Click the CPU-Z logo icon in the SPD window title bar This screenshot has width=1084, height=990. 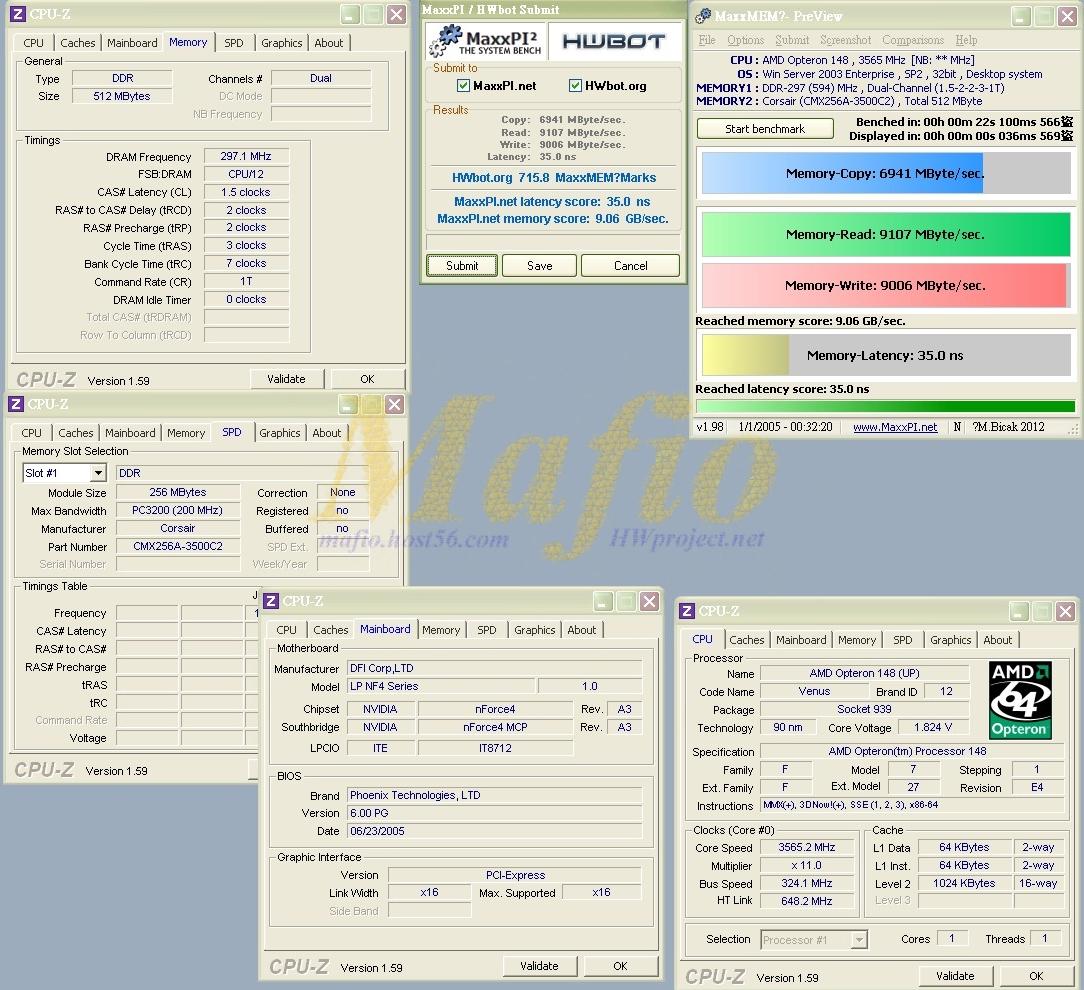click(x=16, y=404)
